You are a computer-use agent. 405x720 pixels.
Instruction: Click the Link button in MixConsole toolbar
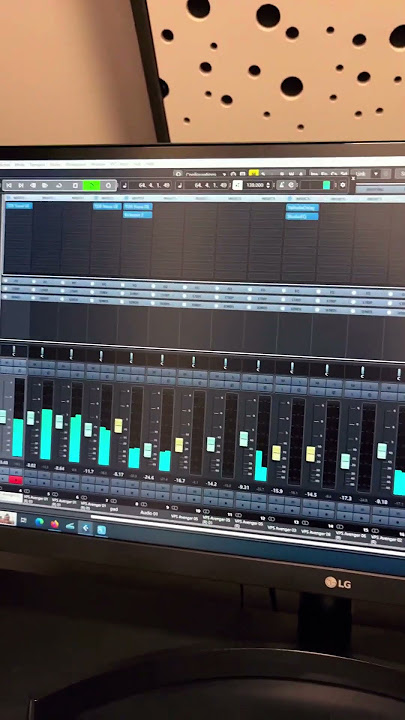click(x=361, y=174)
